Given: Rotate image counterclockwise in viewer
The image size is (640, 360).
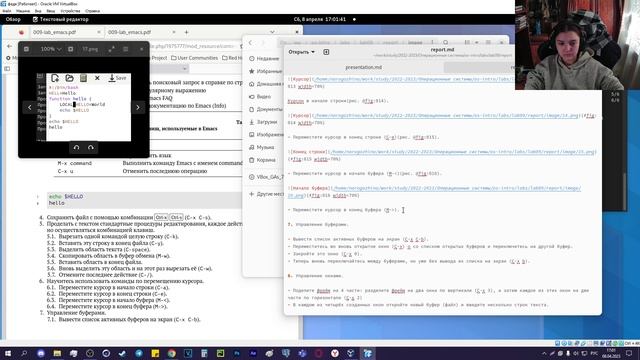Looking at the screenshot, I should (x=76, y=147).
